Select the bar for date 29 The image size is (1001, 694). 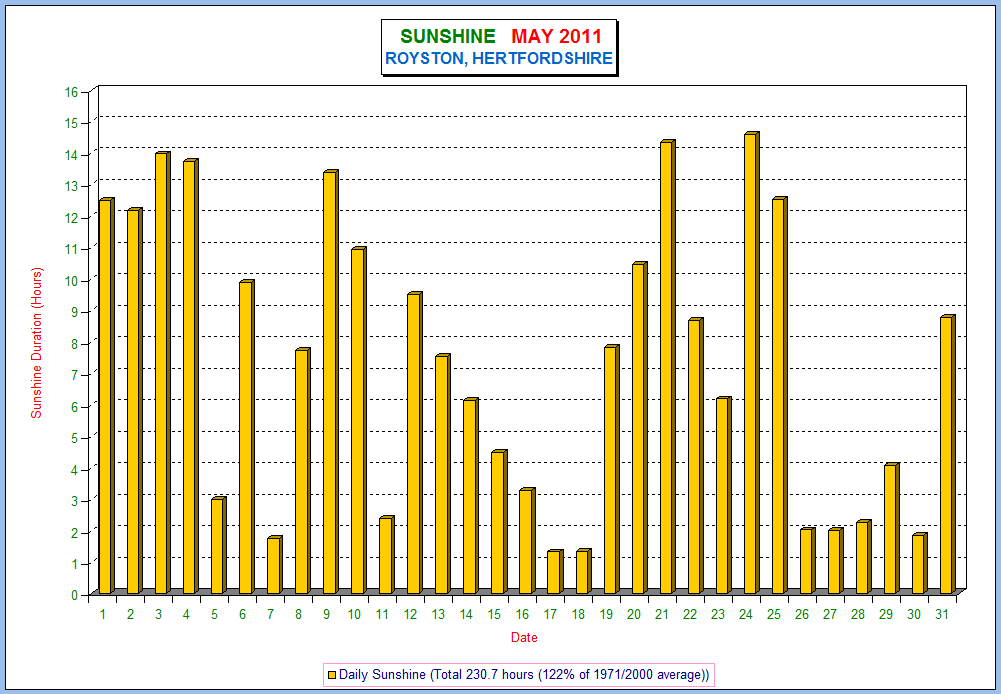click(x=892, y=528)
